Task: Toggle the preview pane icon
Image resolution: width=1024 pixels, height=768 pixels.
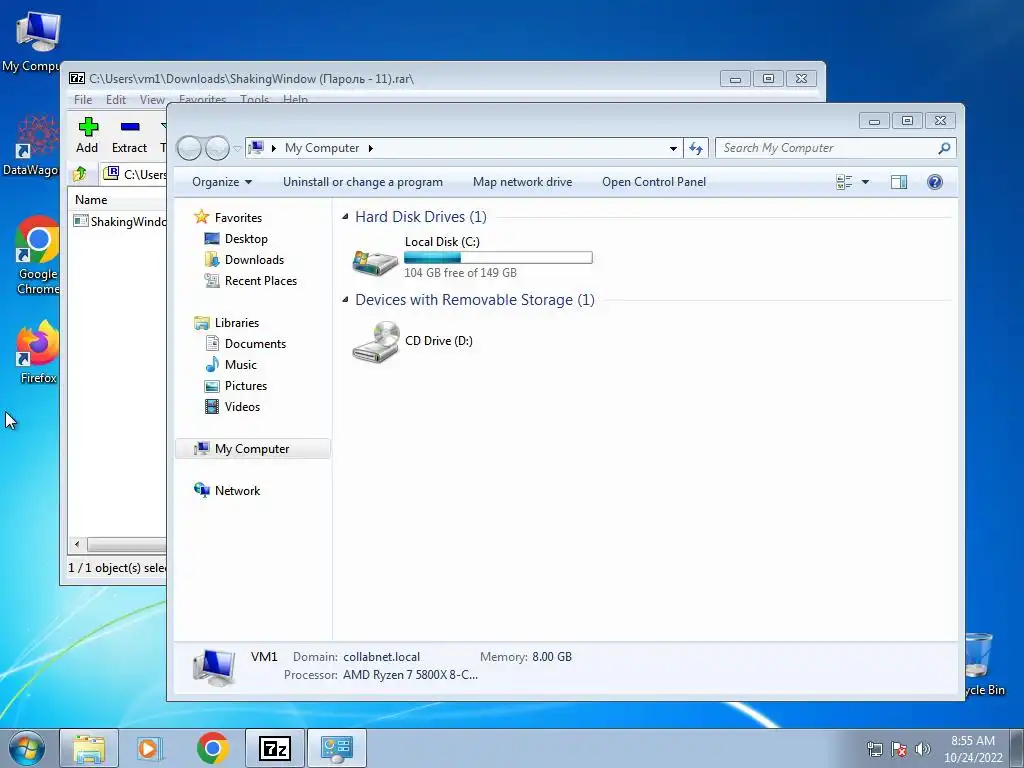Action: (x=899, y=182)
